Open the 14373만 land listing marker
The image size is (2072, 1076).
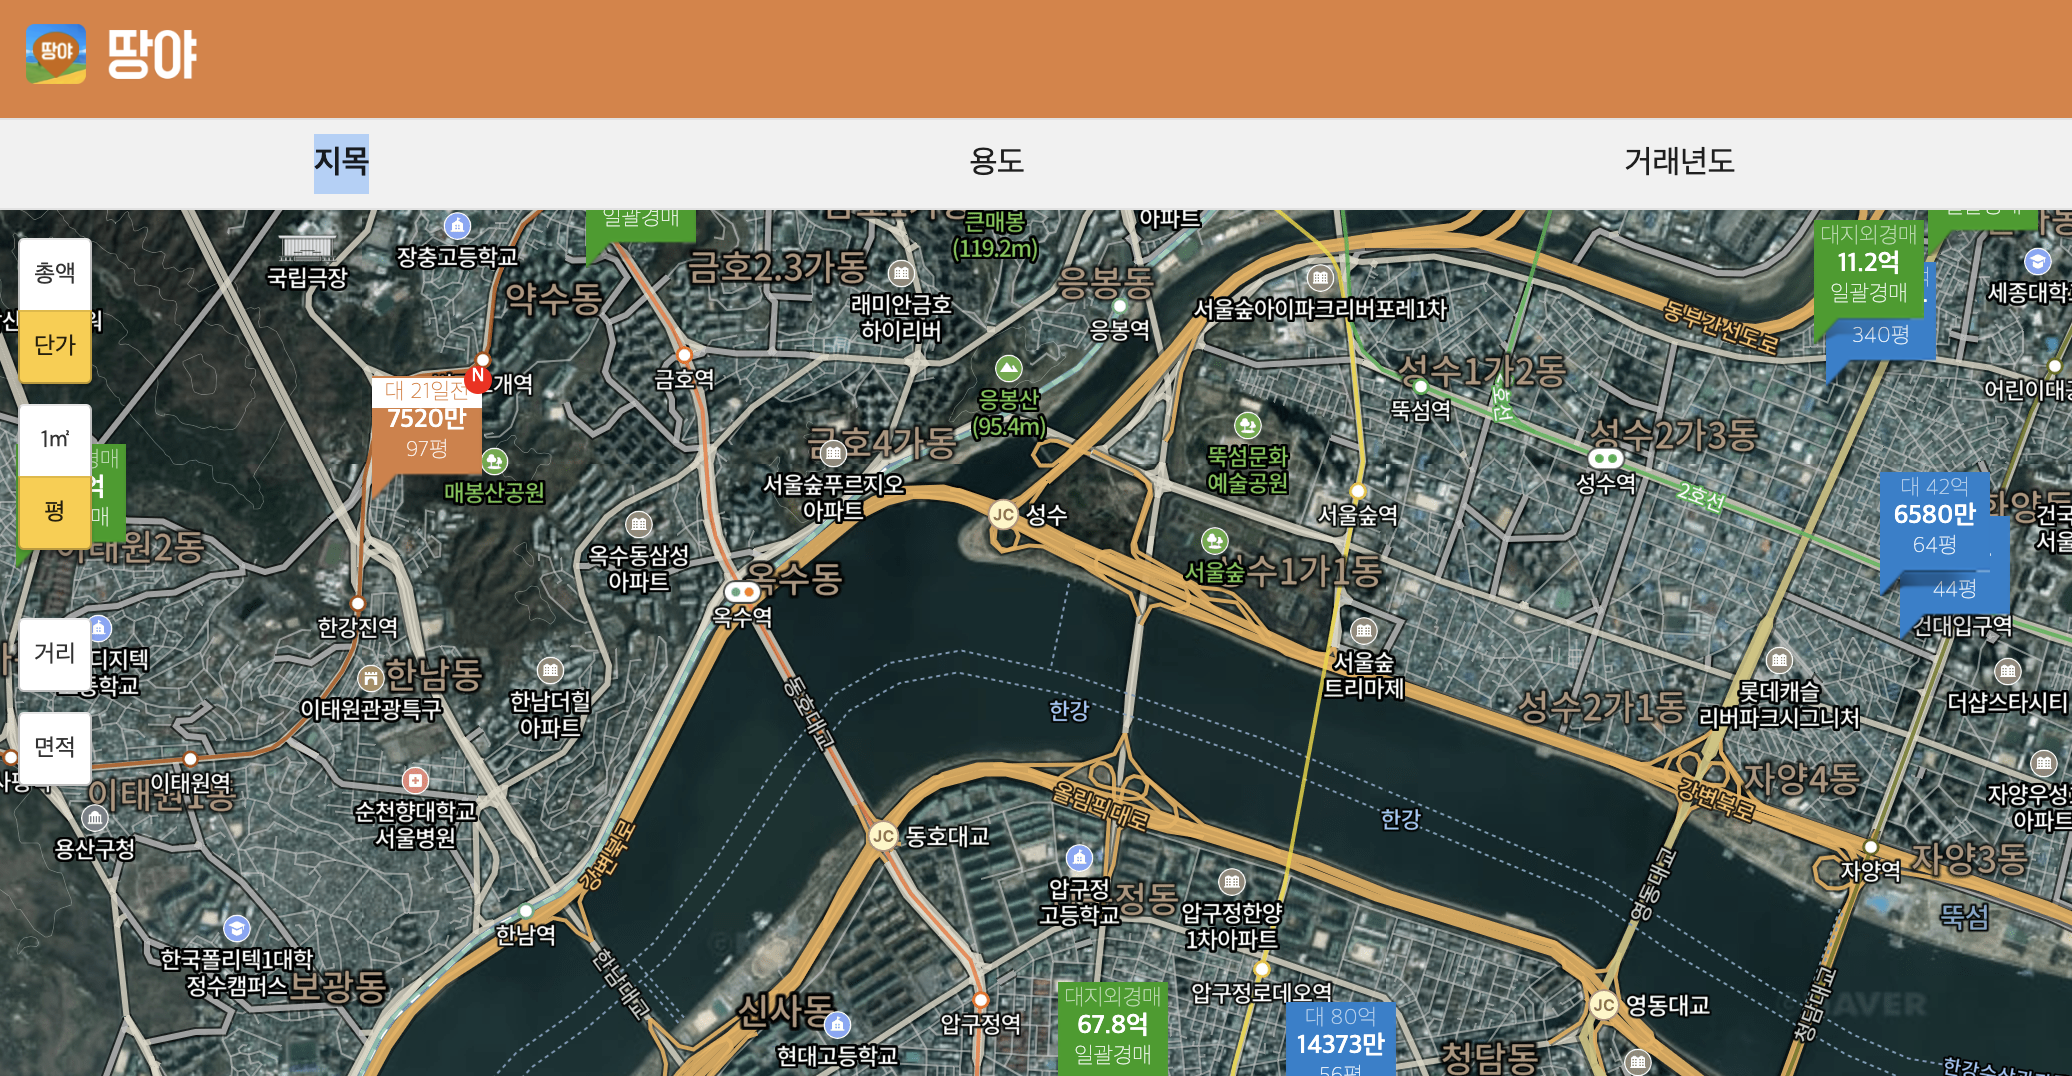pos(1340,1040)
